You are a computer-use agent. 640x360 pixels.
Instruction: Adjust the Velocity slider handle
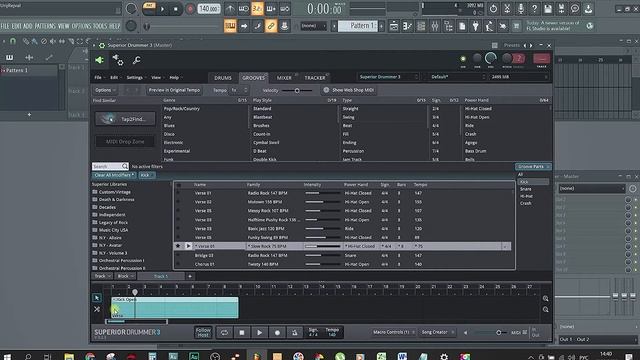tap(297, 90)
